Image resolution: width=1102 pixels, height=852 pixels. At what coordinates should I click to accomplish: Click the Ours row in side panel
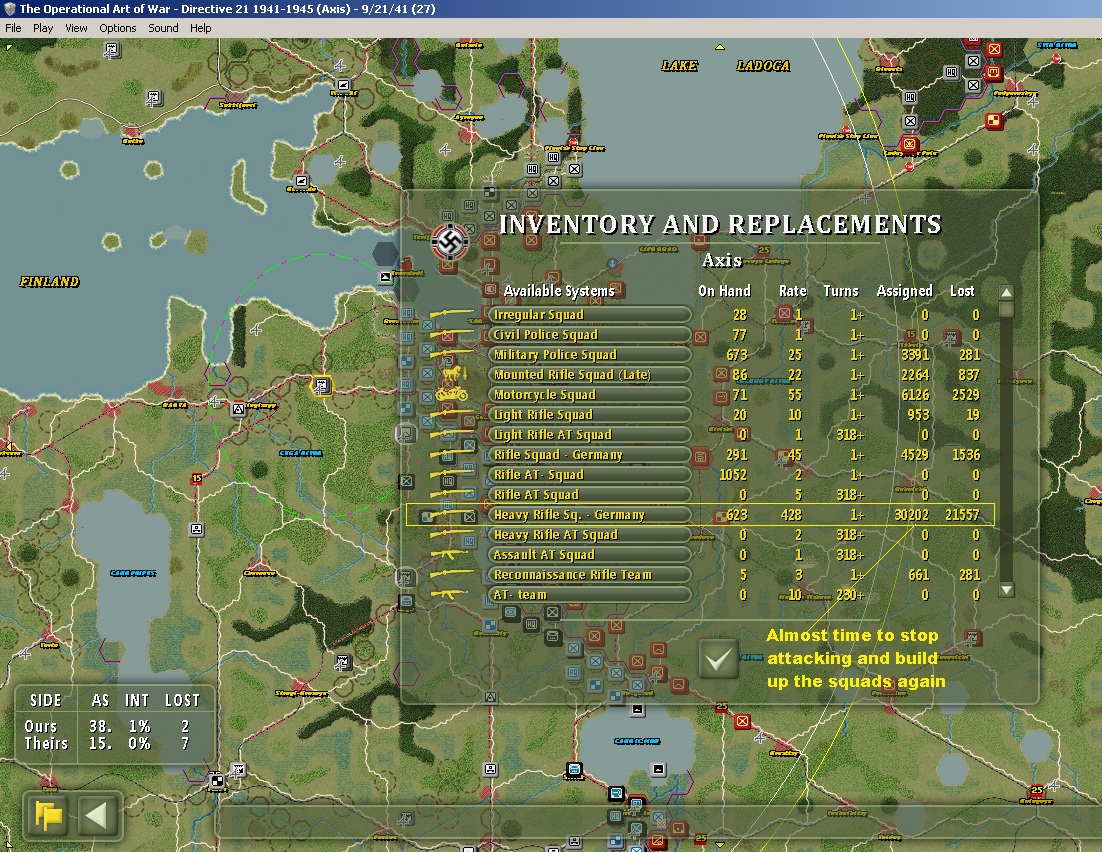[x=106, y=726]
